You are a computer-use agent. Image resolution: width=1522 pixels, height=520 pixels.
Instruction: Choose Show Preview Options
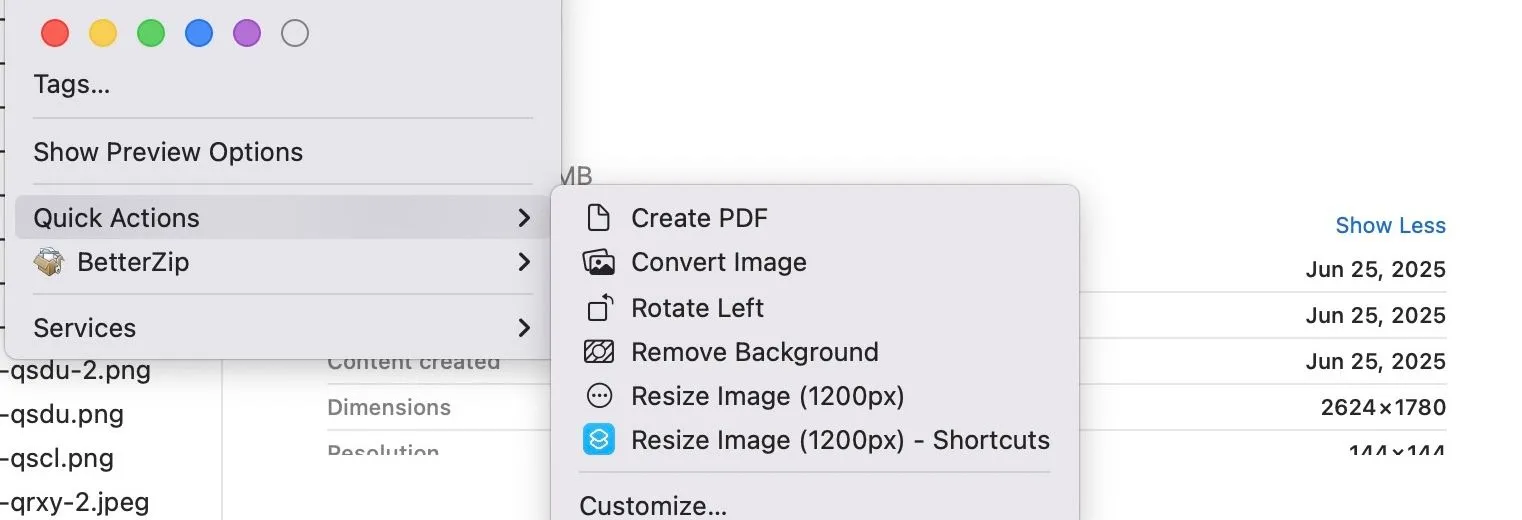pos(168,152)
